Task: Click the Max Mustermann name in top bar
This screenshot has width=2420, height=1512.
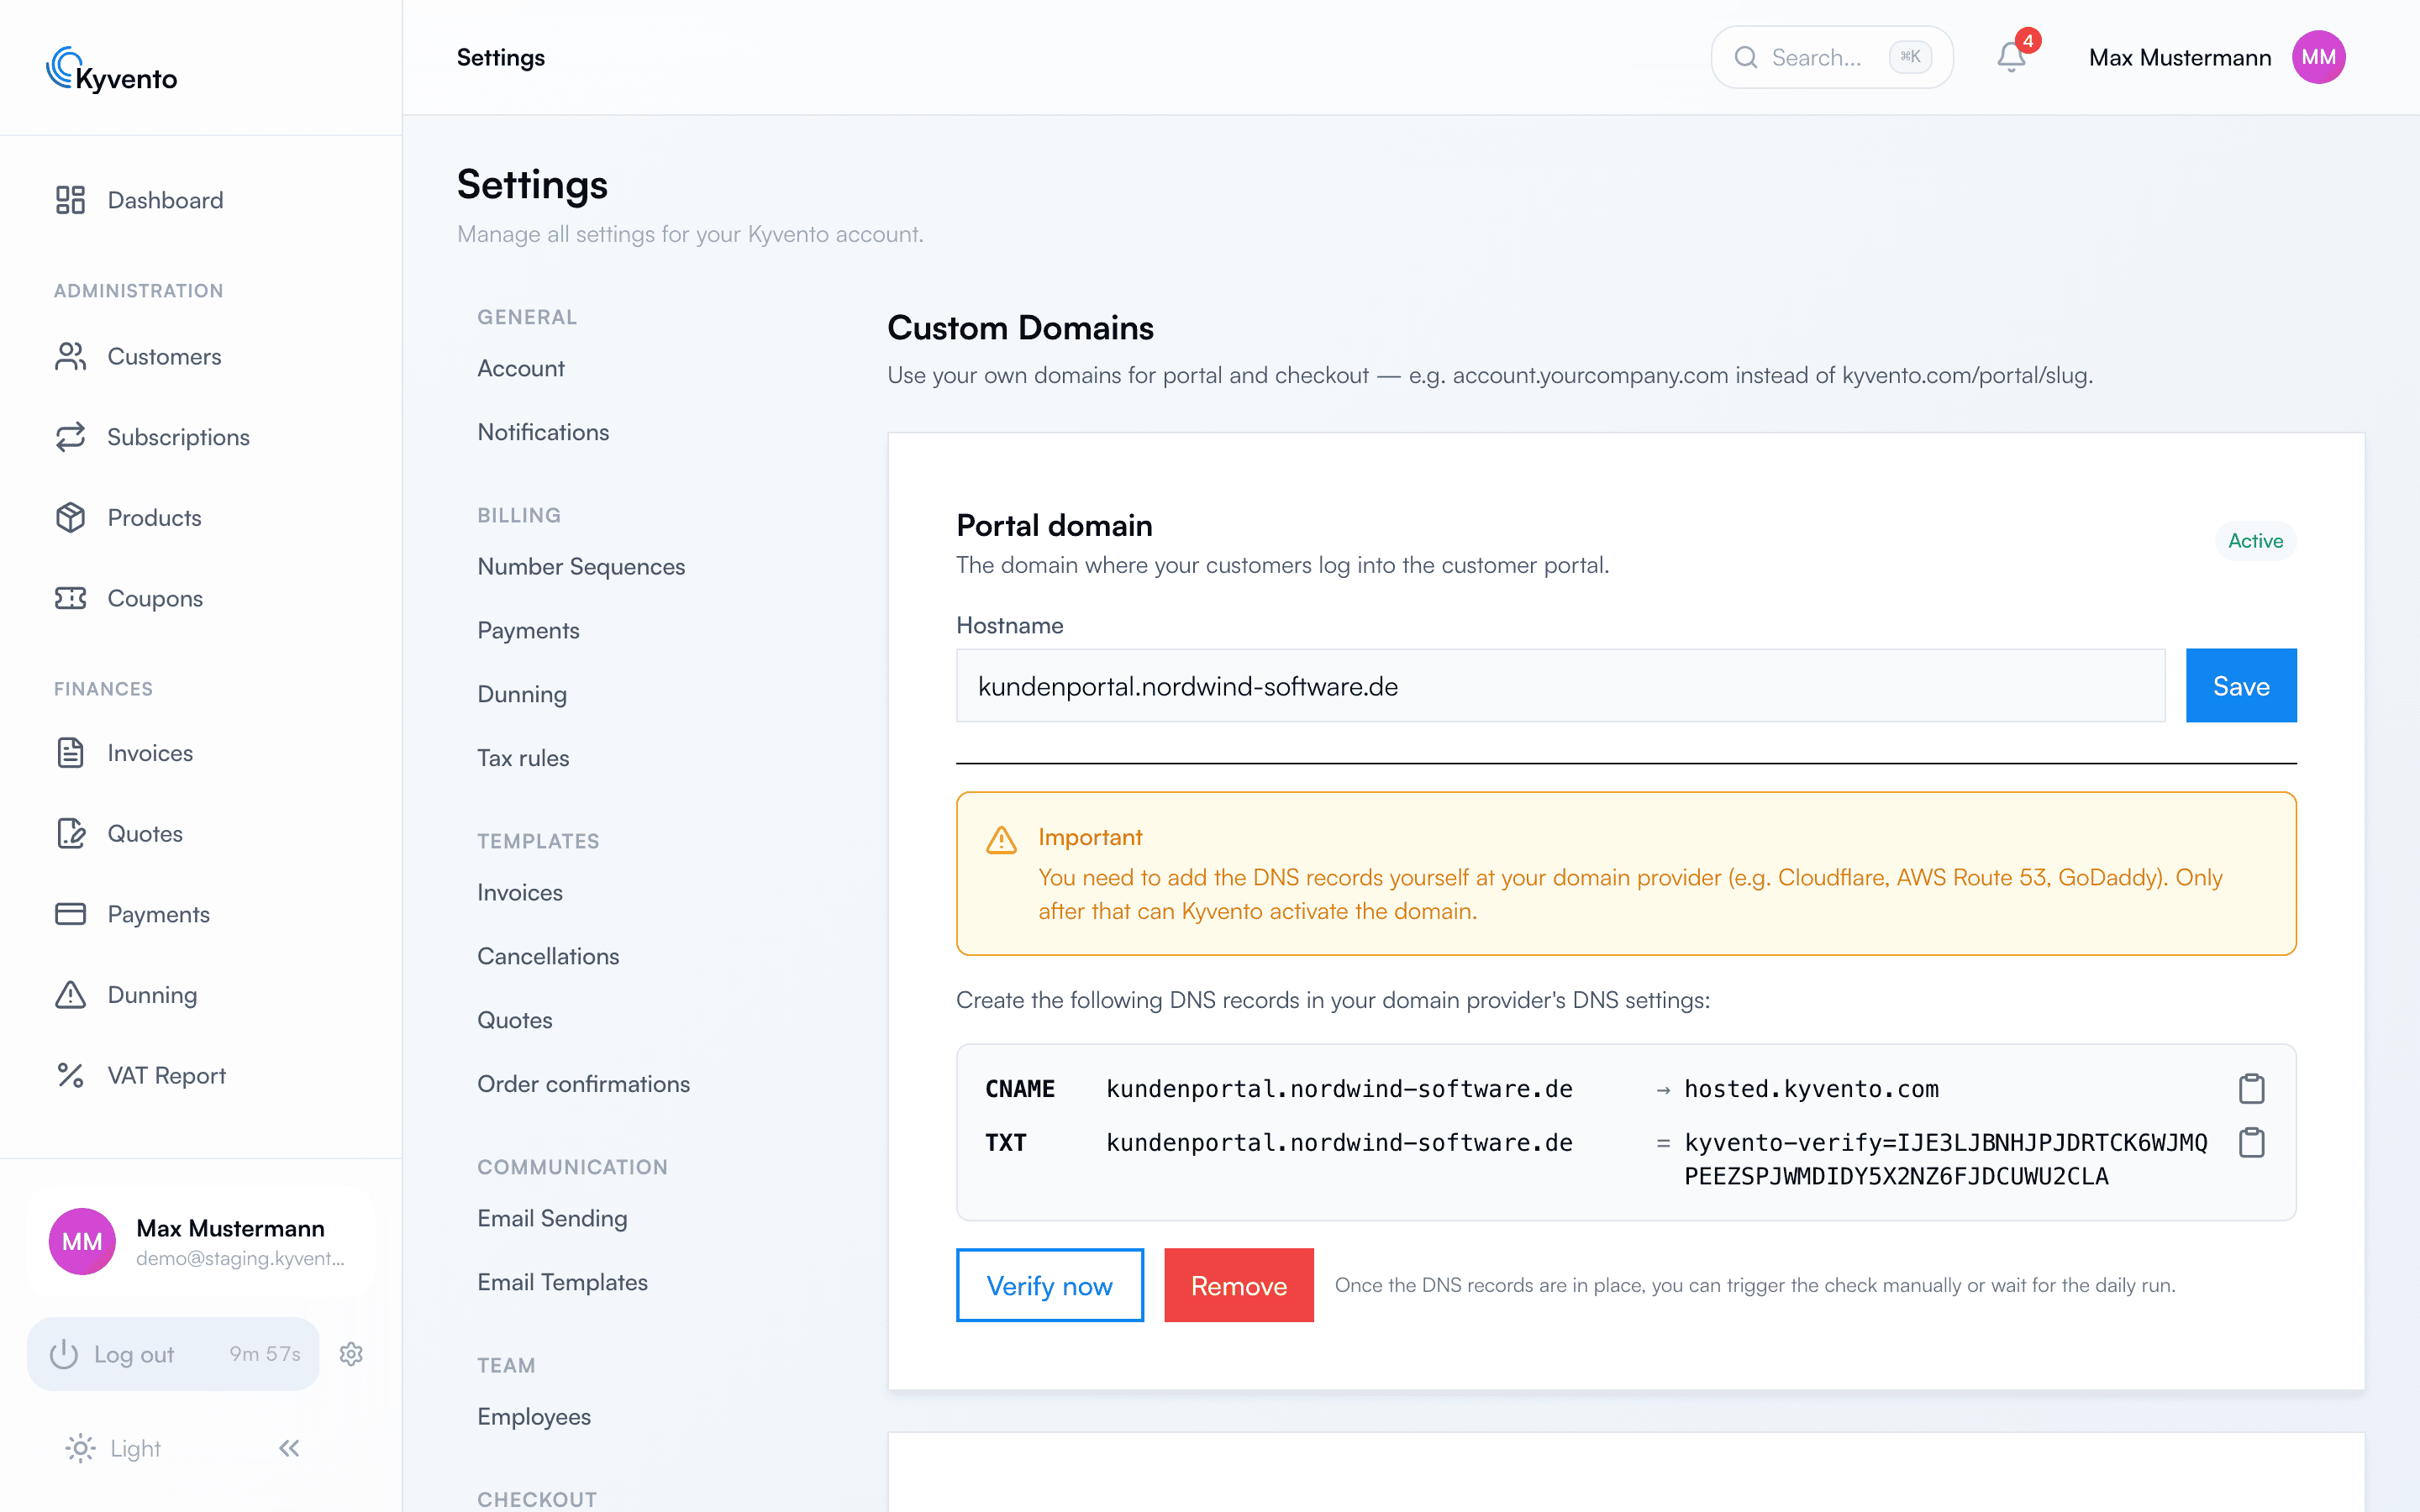Action: [x=2180, y=57]
